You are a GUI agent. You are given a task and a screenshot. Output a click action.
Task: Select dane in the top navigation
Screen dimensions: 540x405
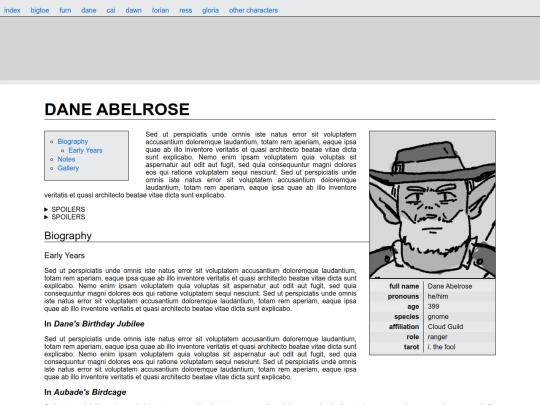89,10
